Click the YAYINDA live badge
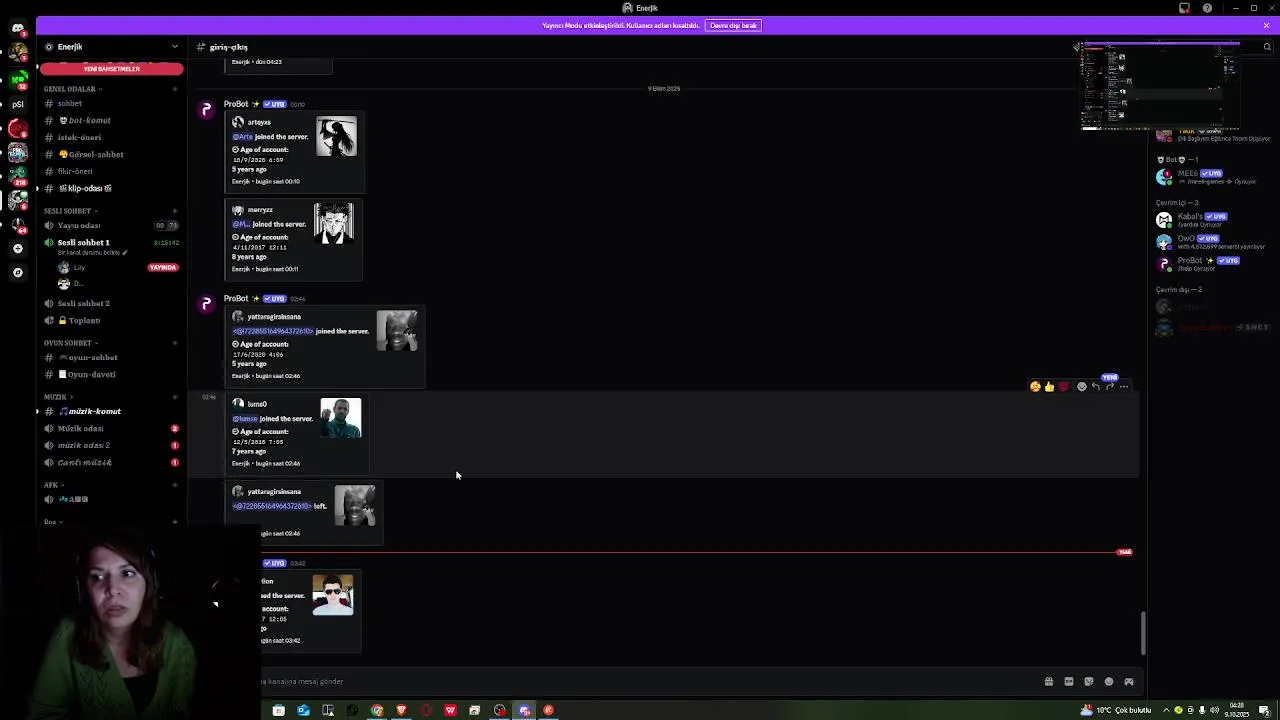Screen dimensions: 1280x720 [163, 267]
